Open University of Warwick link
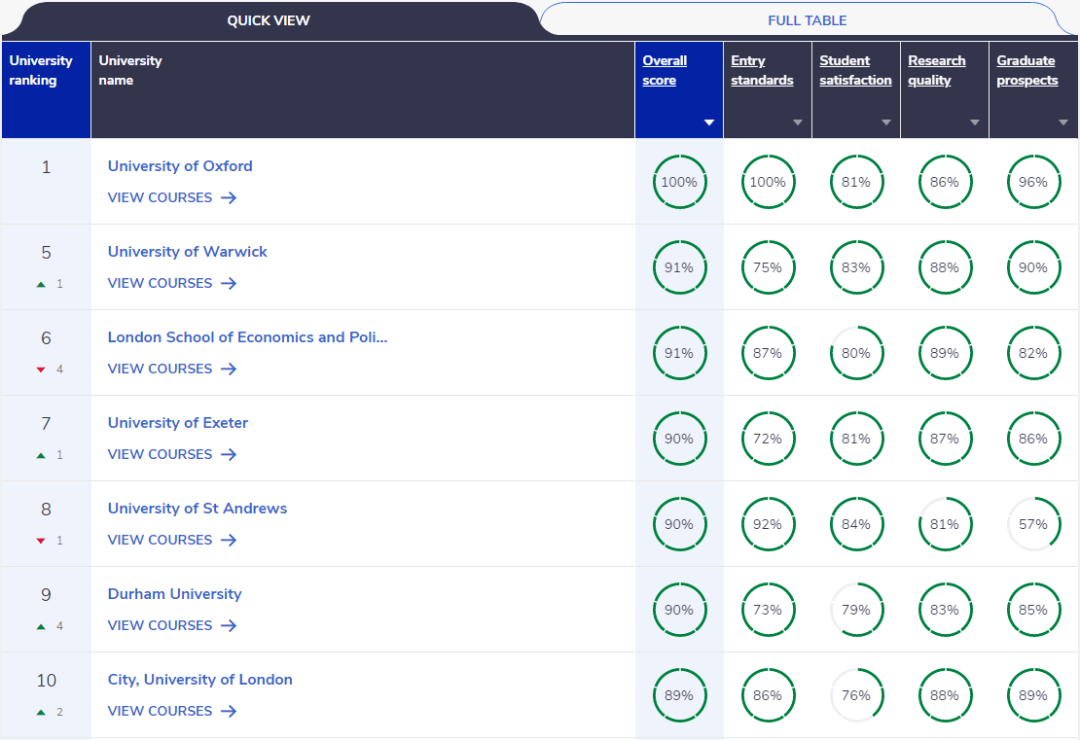The image size is (1080, 740). click(187, 252)
